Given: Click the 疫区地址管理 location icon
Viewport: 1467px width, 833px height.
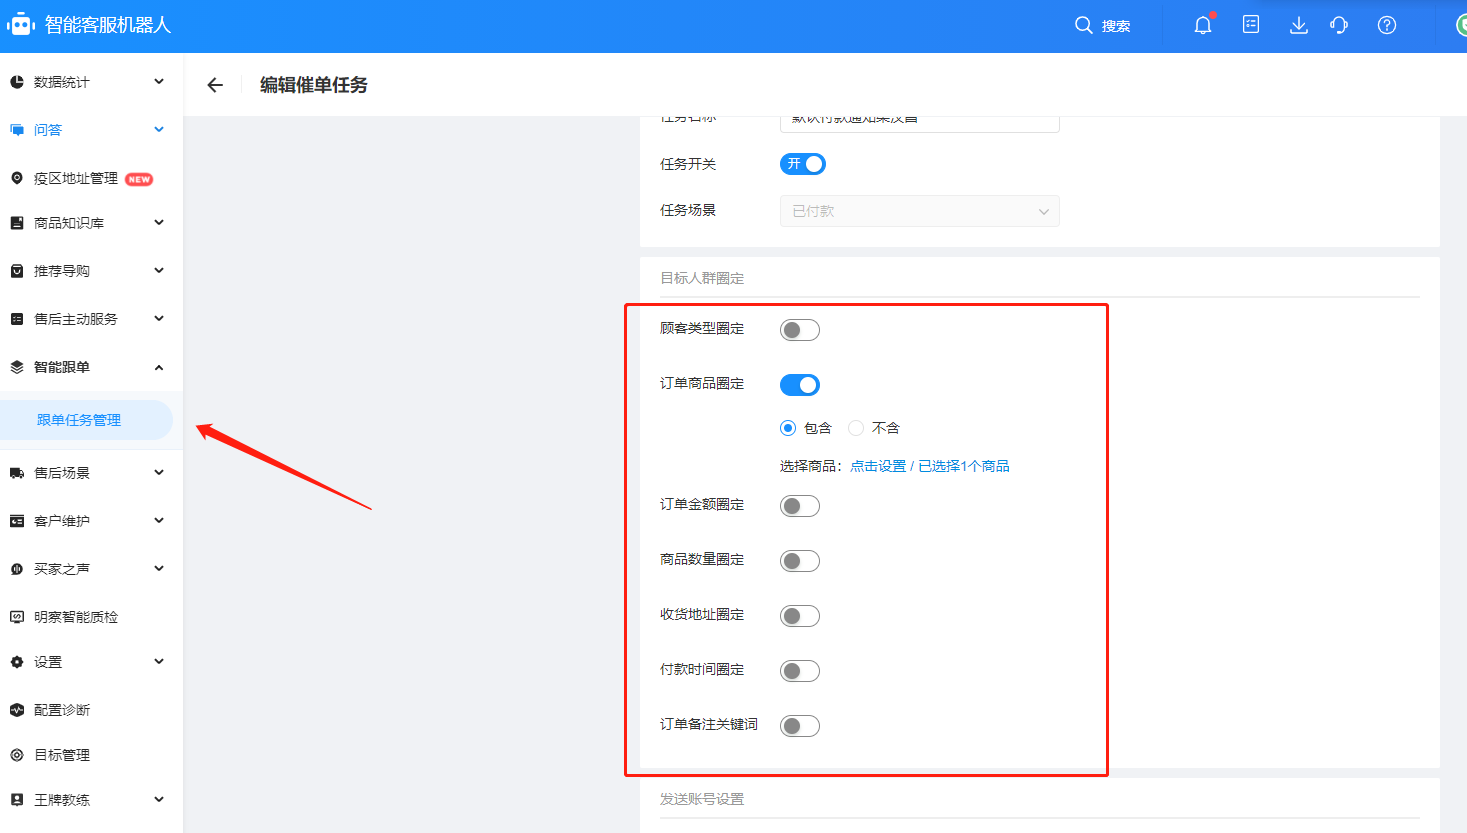Looking at the screenshot, I should pyautogui.click(x=17, y=178).
